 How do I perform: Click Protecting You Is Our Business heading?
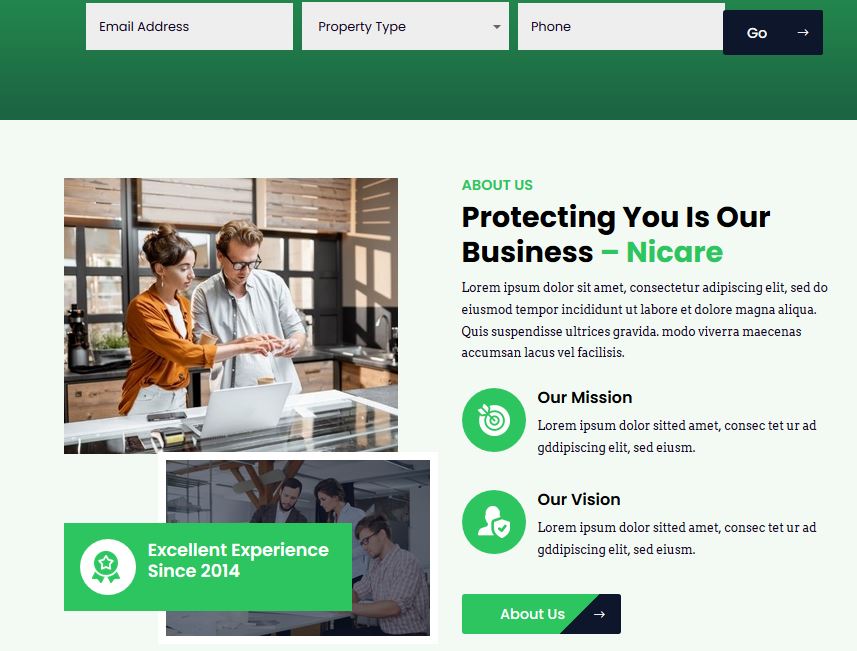point(616,234)
